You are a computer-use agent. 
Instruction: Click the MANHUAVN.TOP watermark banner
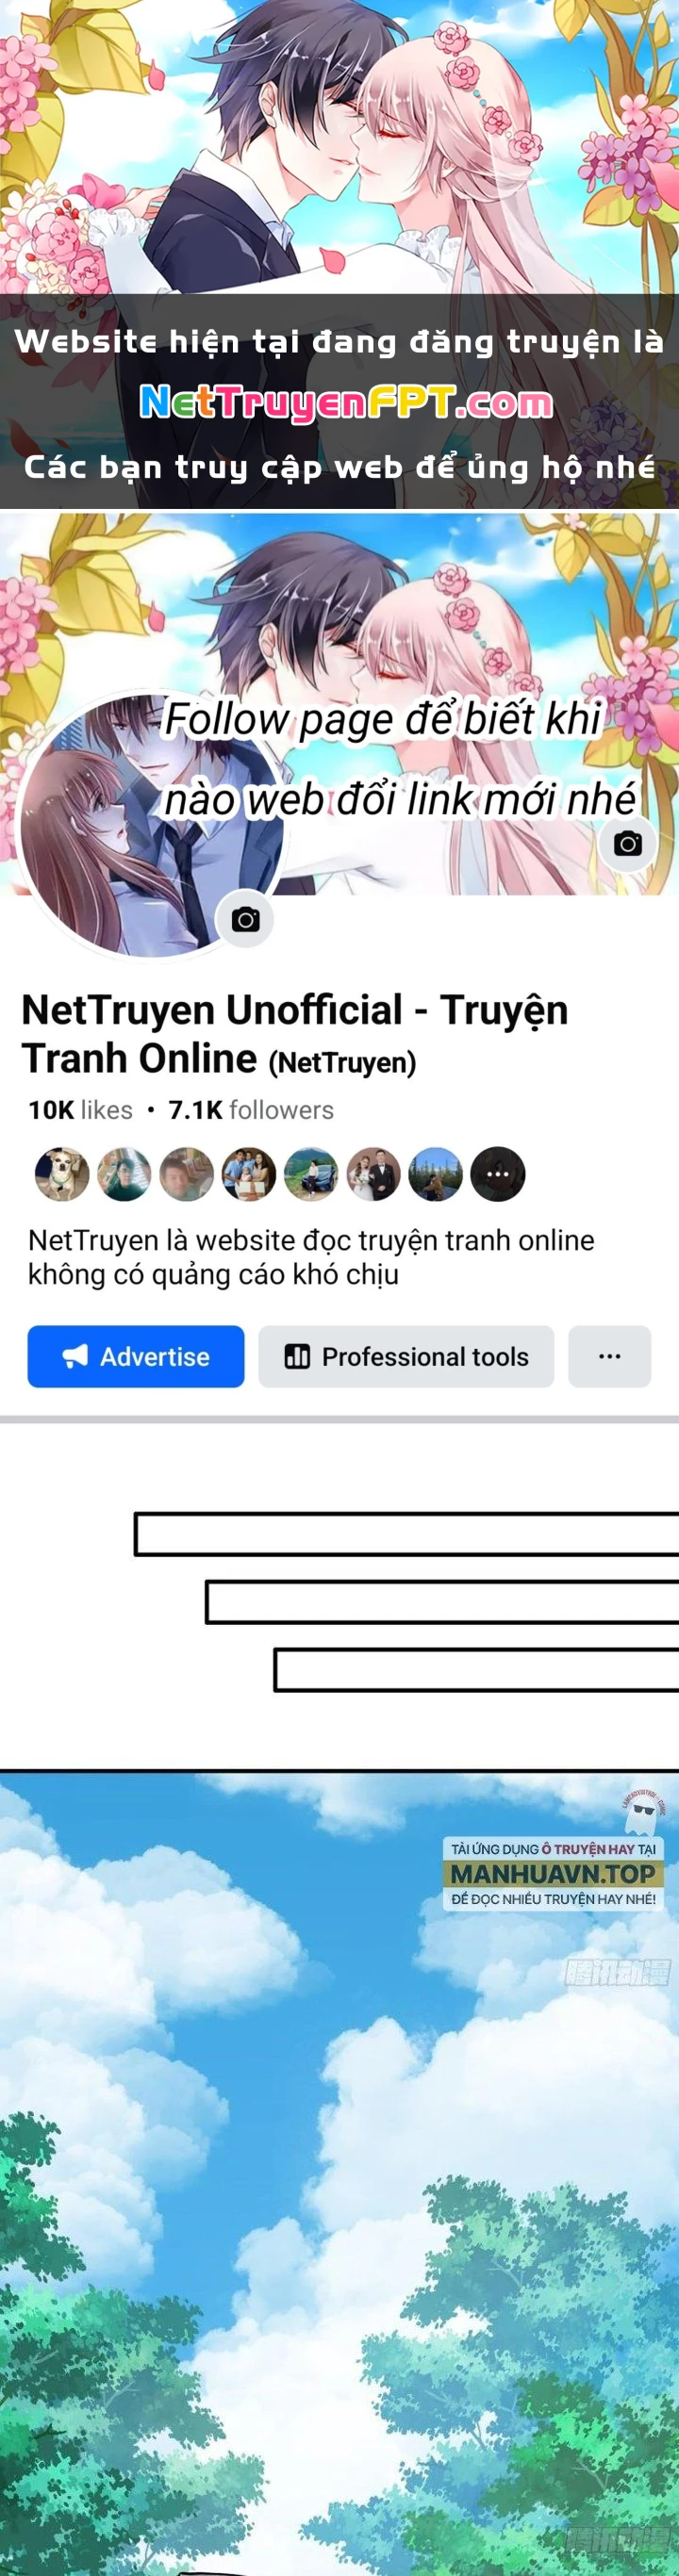[x=553, y=1874]
